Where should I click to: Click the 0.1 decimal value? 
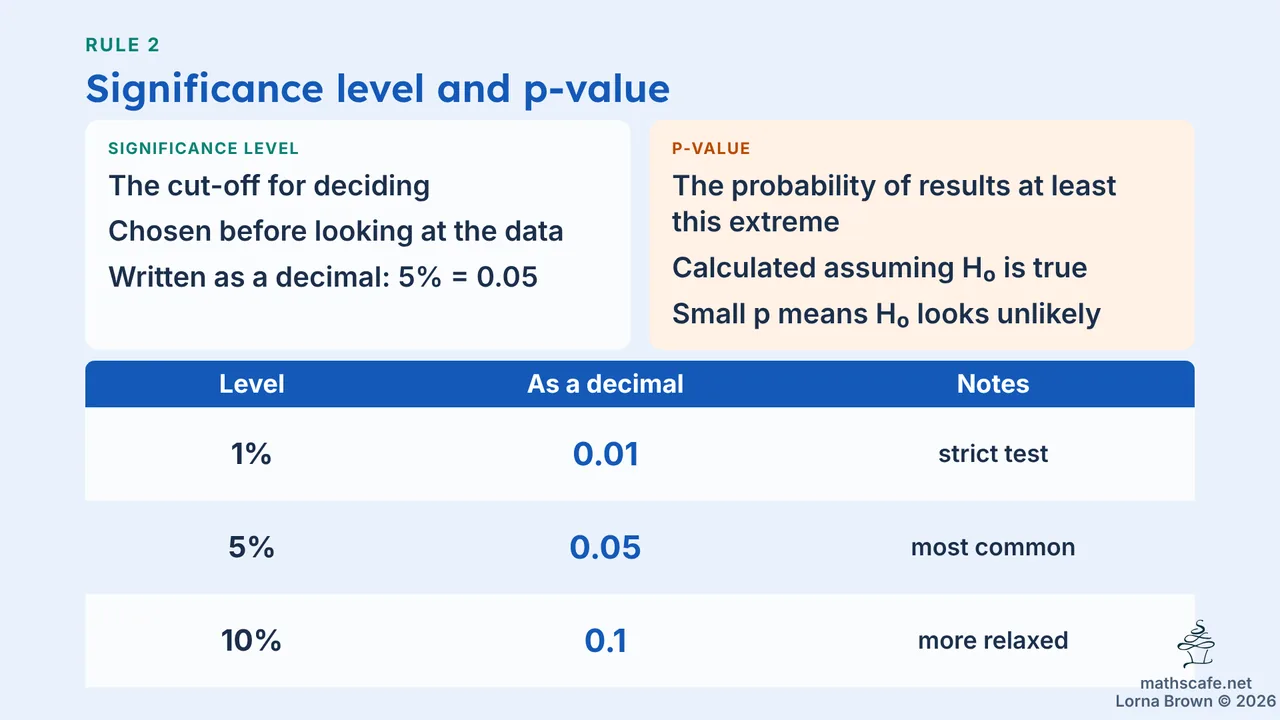(605, 640)
